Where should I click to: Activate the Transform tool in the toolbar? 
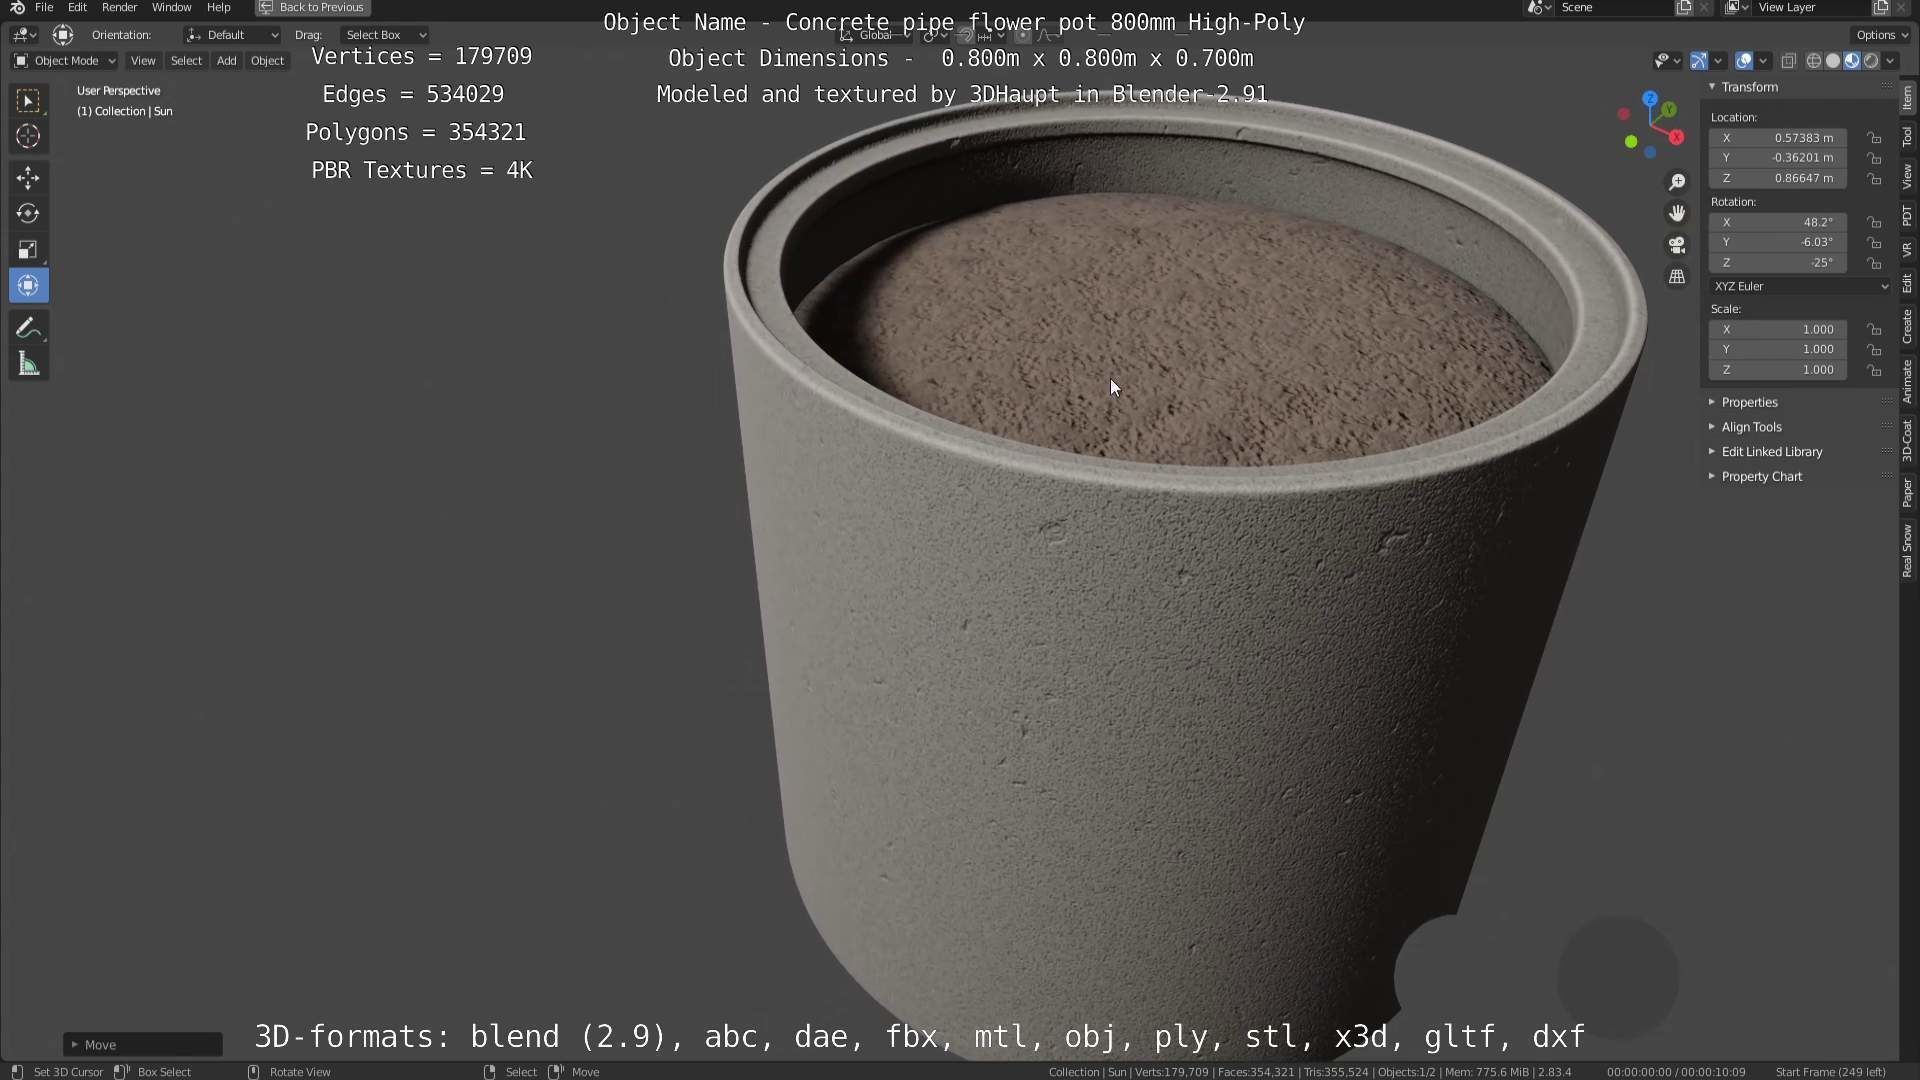pyautogui.click(x=28, y=286)
